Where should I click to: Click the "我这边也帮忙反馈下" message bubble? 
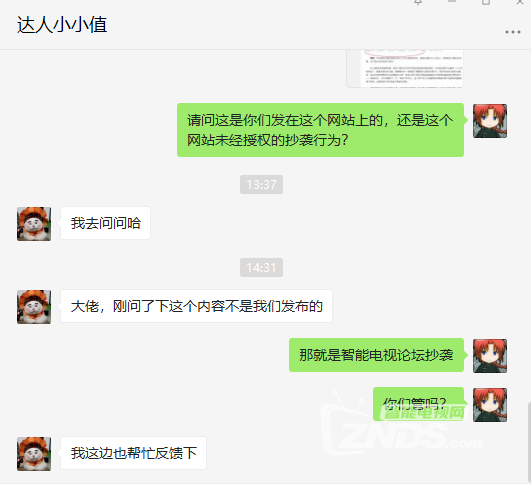(x=133, y=453)
